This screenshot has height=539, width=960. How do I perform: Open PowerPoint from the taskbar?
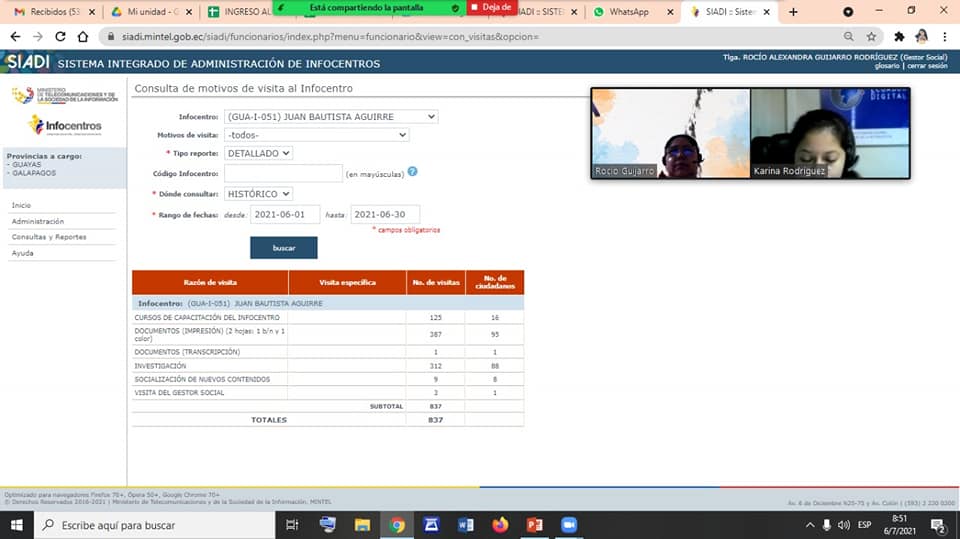pyautogui.click(x=534, y=525)
